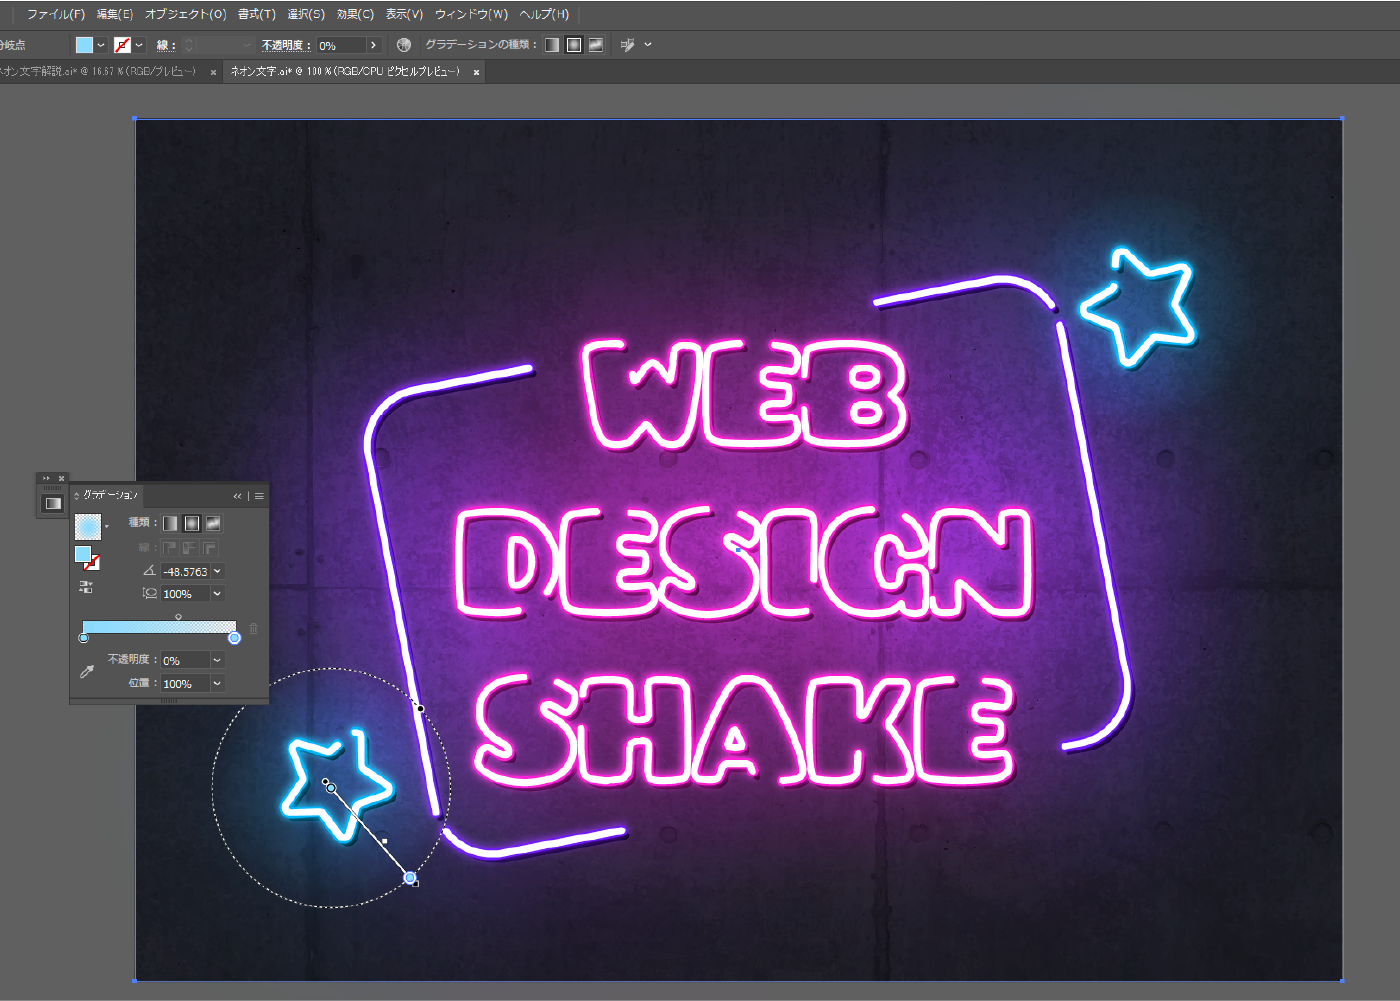
Task: Expand the aspect ratio 100% dropdown
Action: point(217,594)
